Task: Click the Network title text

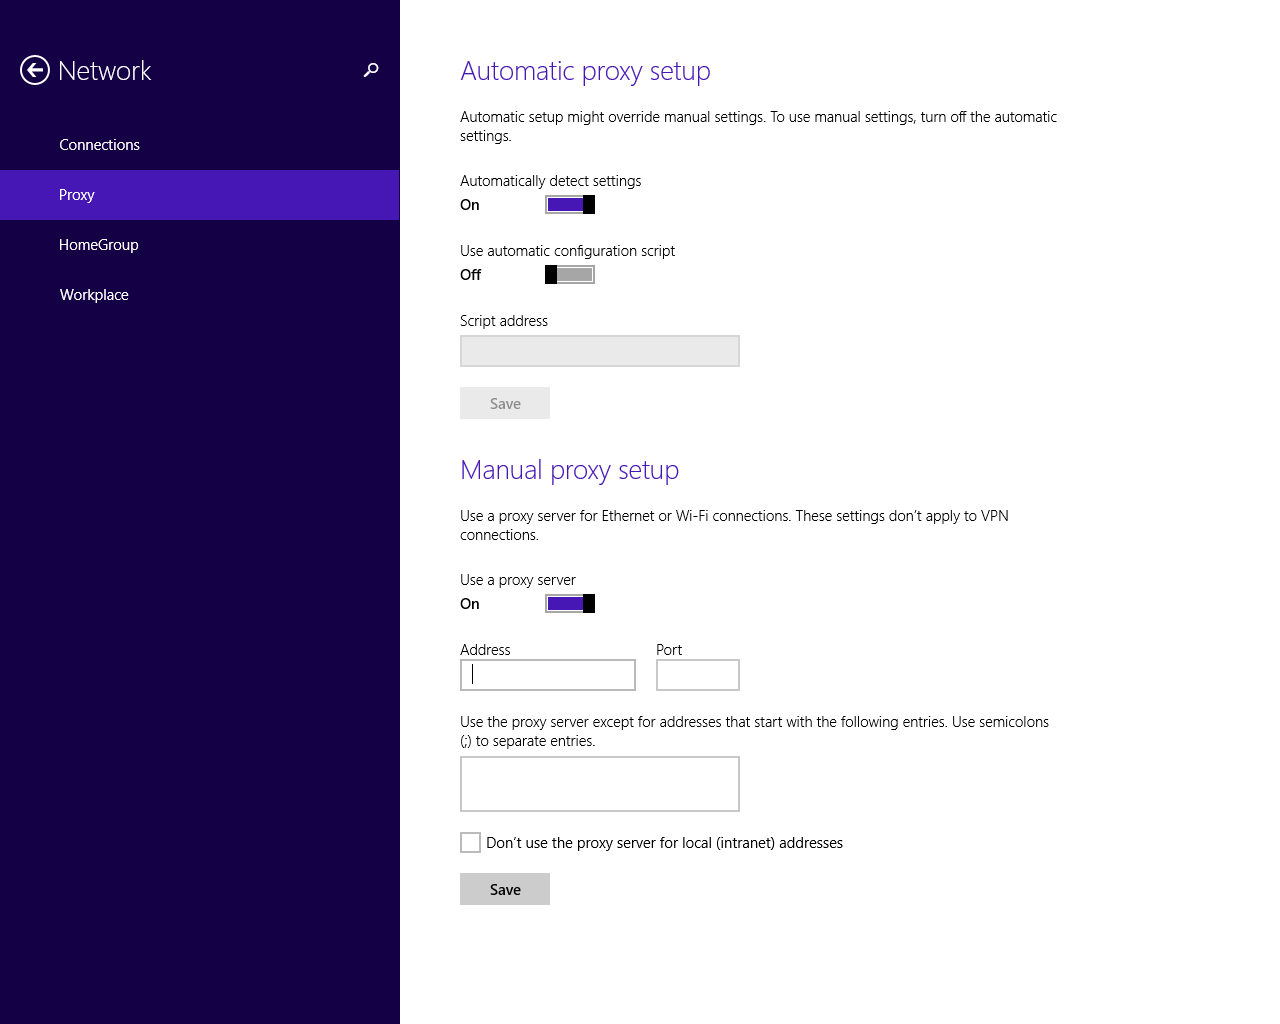Action: [x=105, y=71]
